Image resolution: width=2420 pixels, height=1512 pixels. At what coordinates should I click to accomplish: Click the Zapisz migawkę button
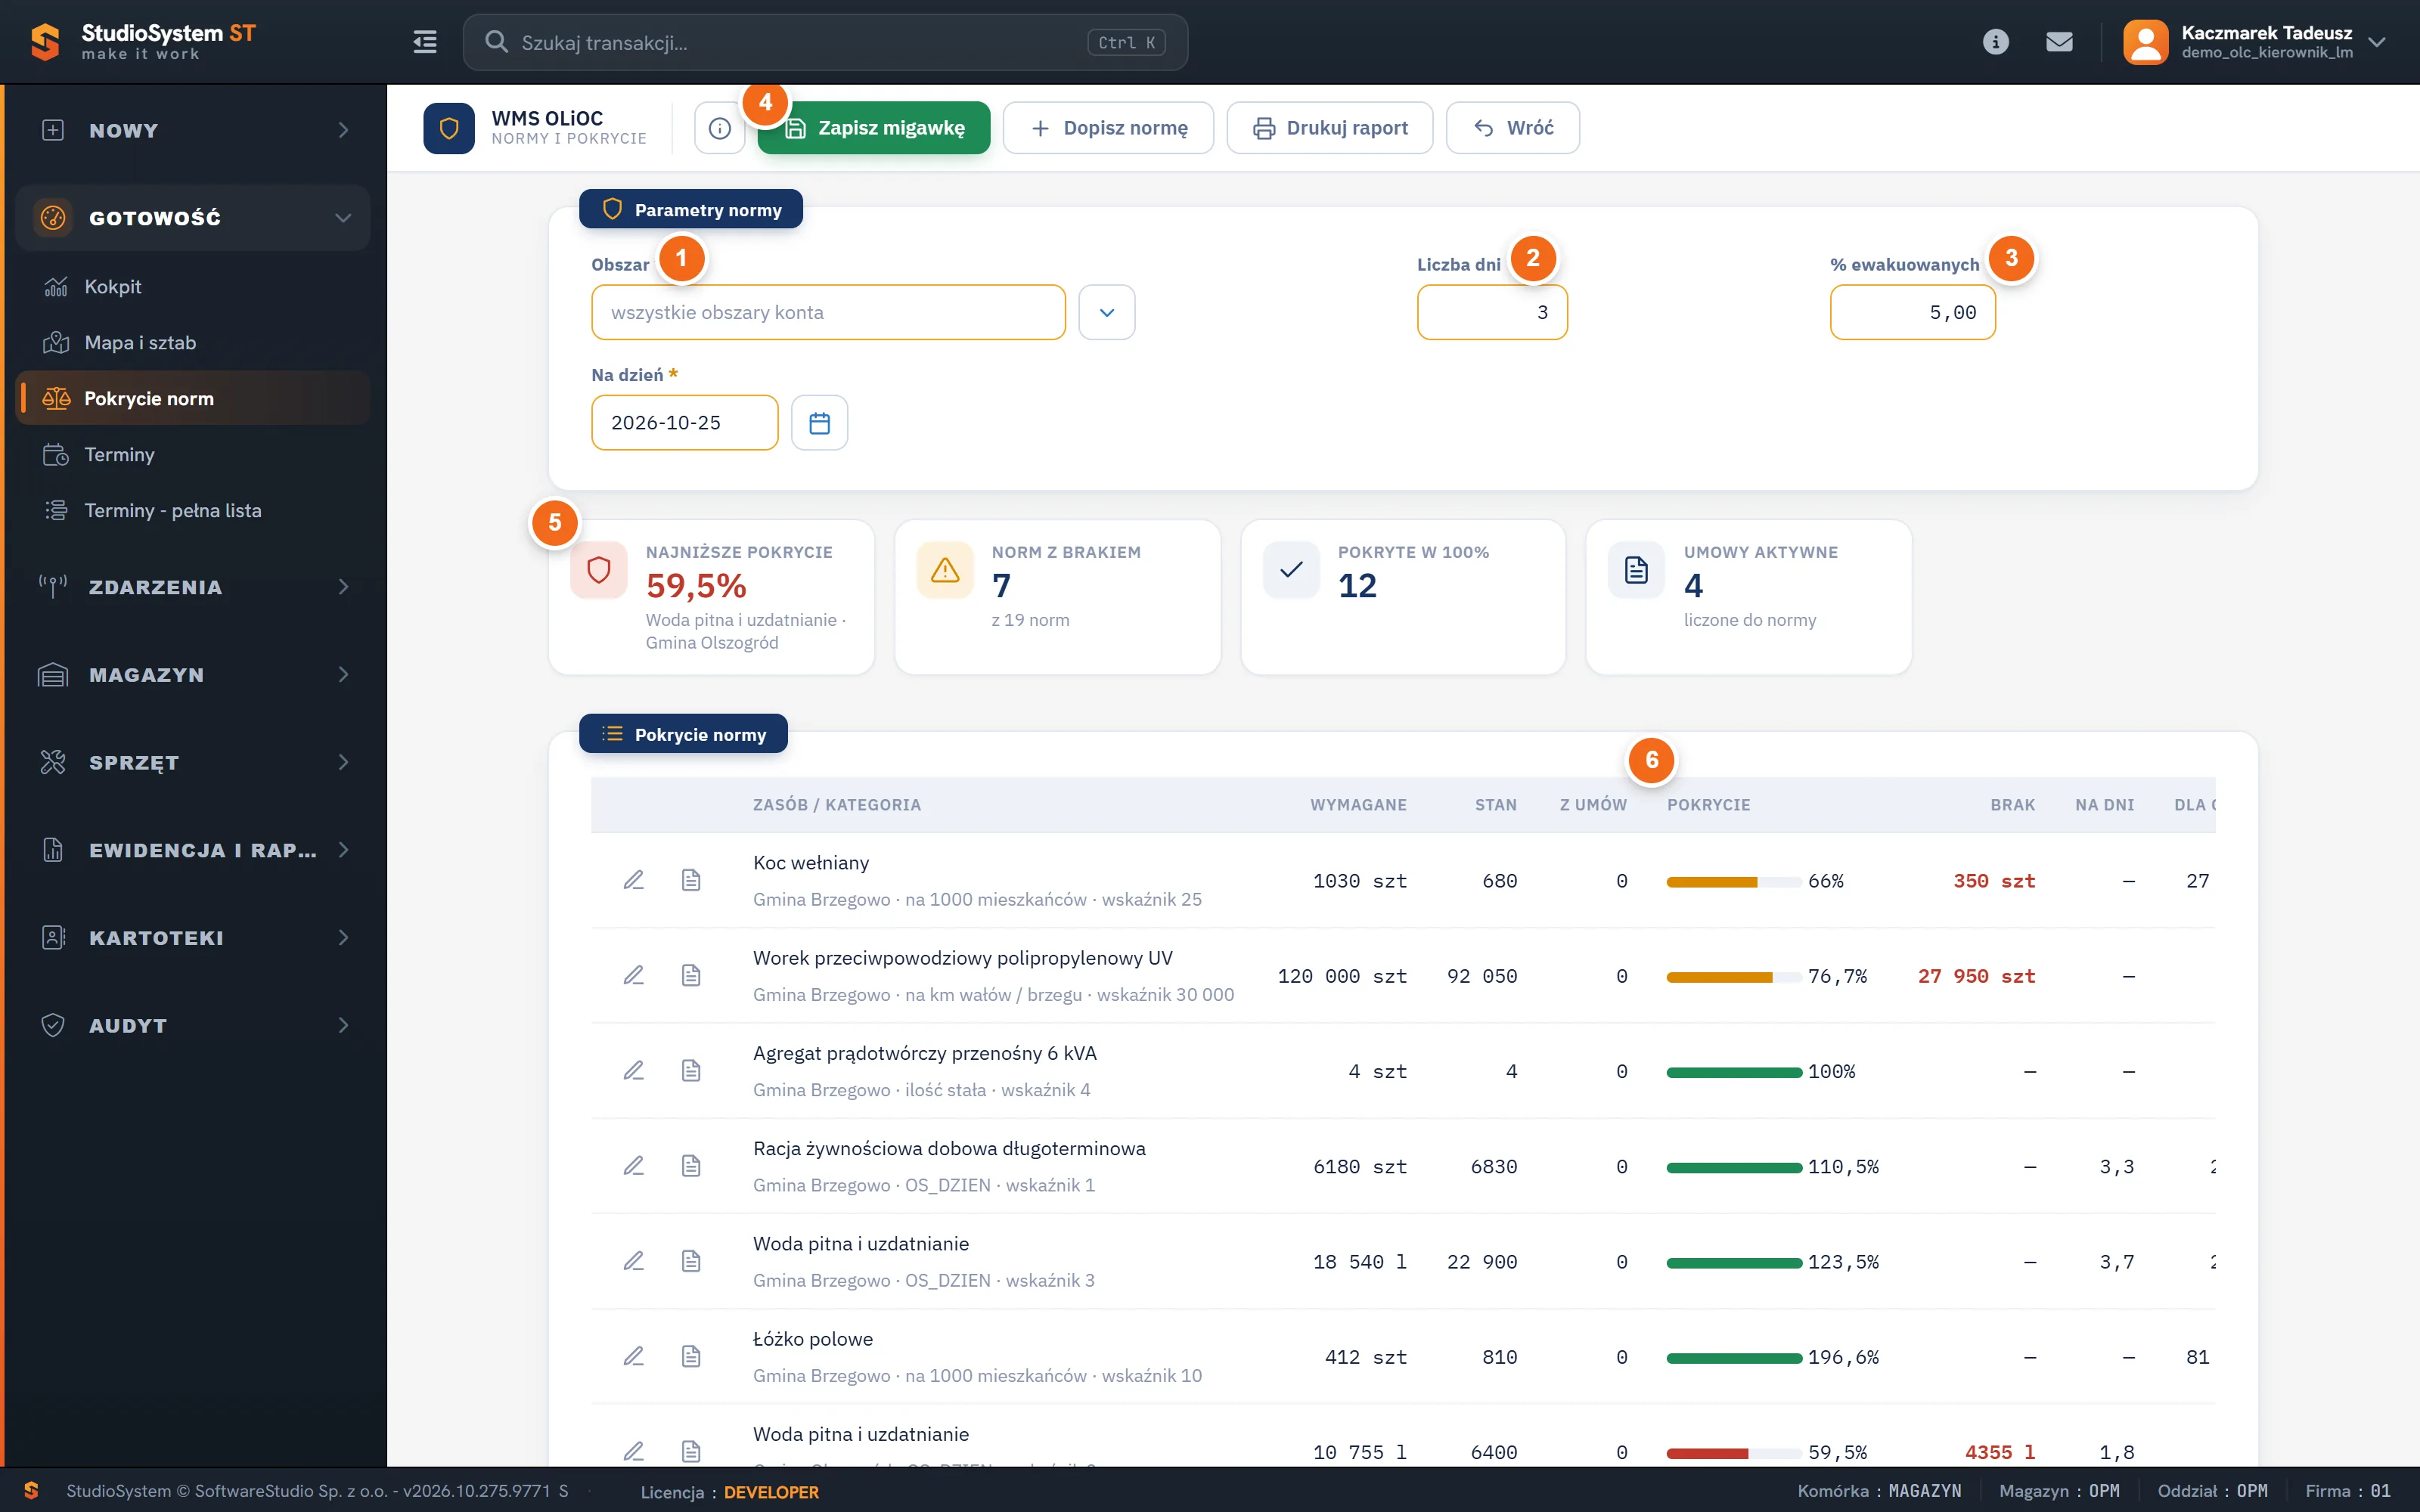point(873,128)
